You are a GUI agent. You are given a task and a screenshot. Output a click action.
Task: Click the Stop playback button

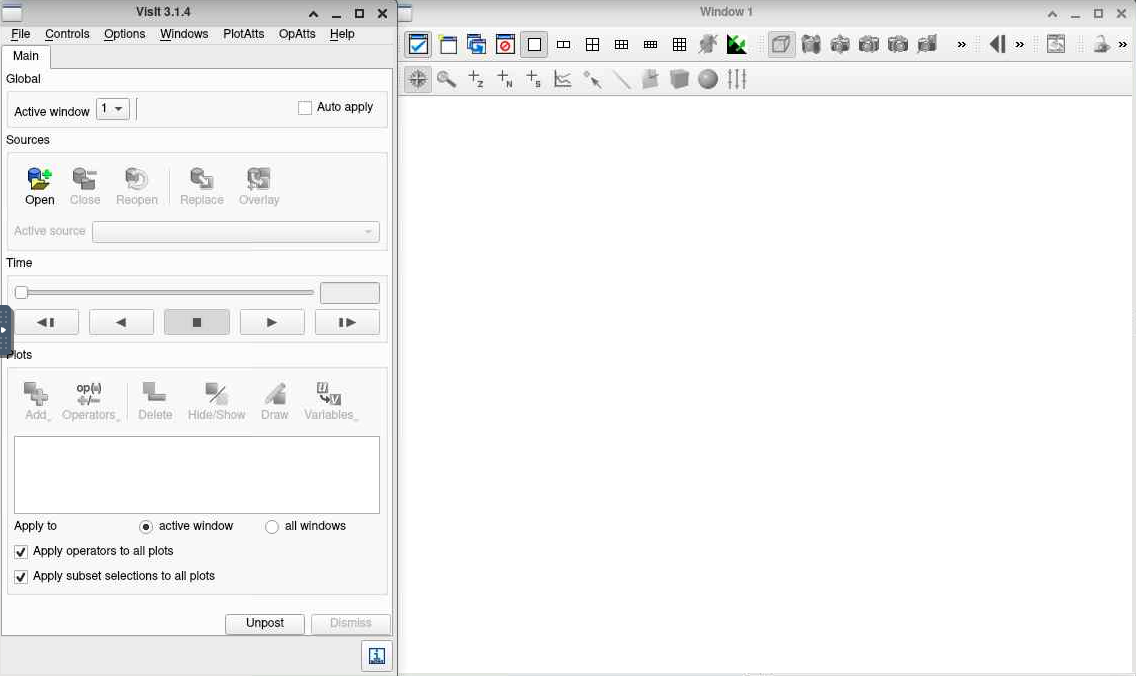pyautogui.click(x=196, y=322)
